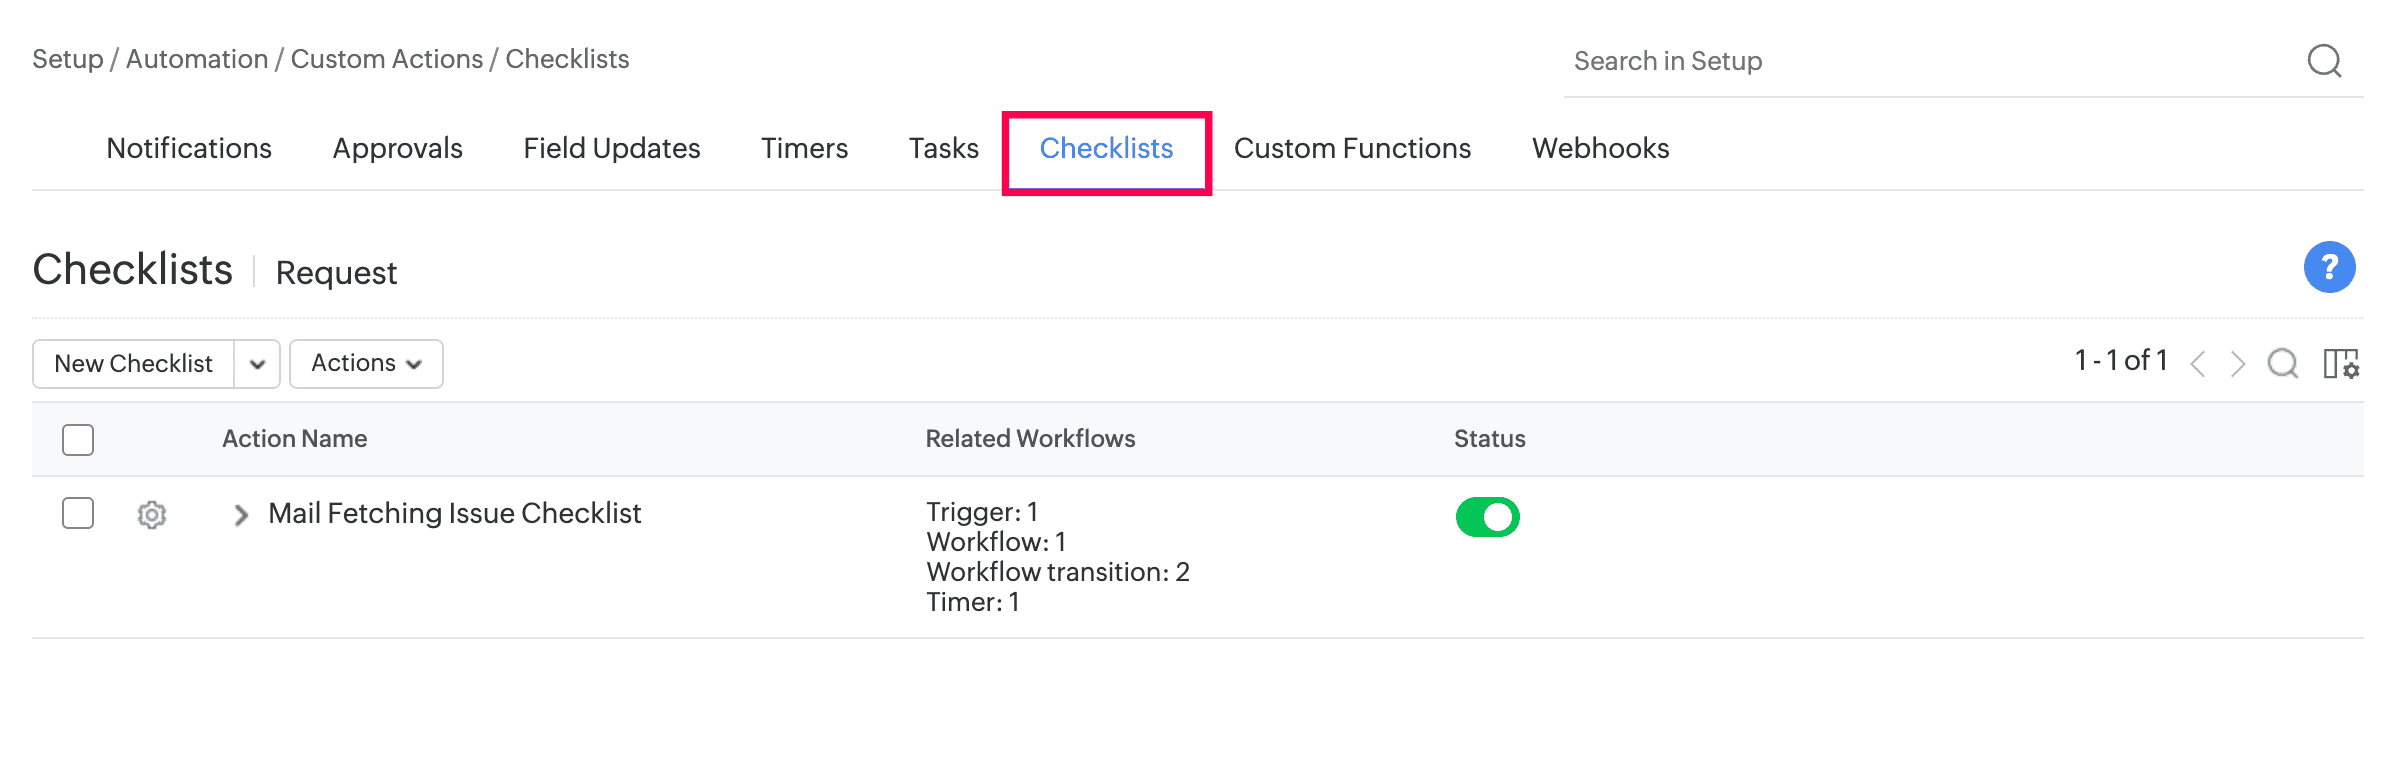Click Automation in the breadcrumb
2388x760 pixels.
click(x=197, y=59)
